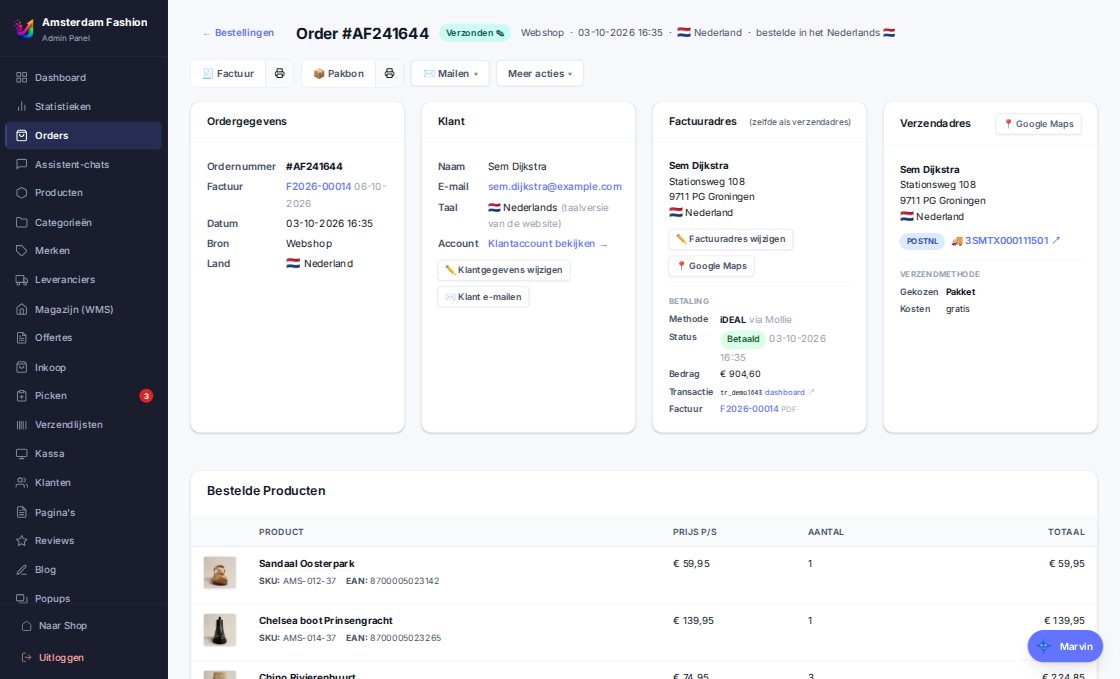Click Klantgegevens wijzigen button
This screenshot has height=679, width=1120.
(504, 270)
